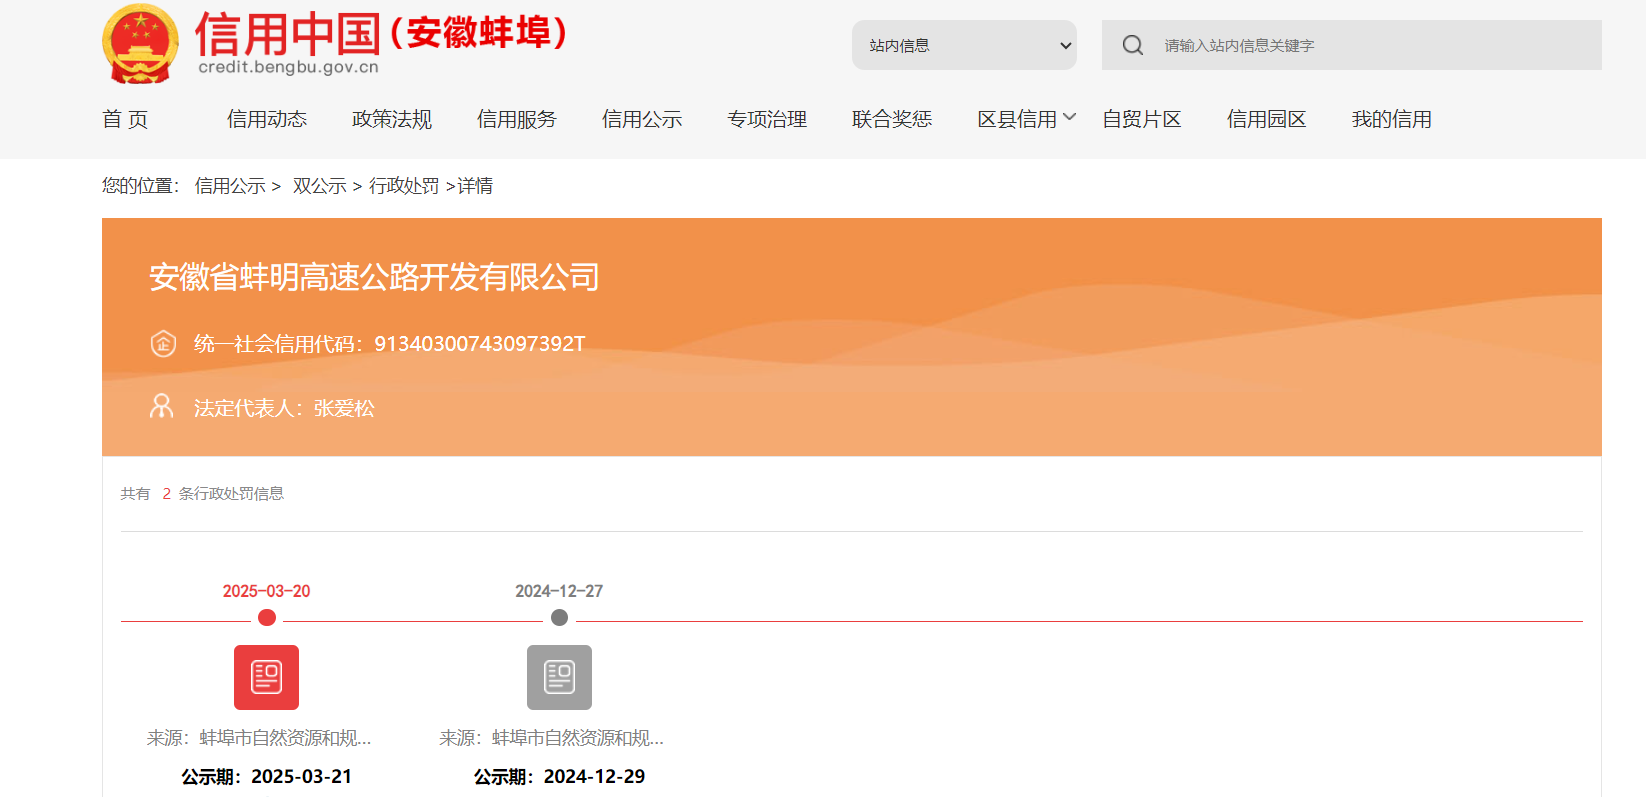This screenshot has height=797, width=1646.
Task: Click the 共有 2 条行政处罚信息 count text
Action: click(202, 494)
